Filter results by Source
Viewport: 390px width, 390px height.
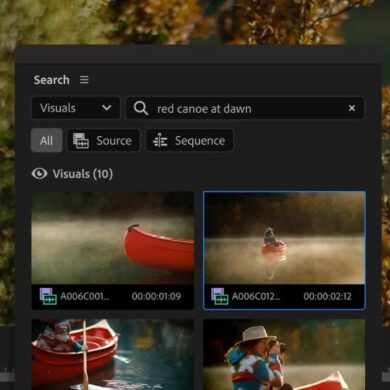tap(103, 141)
